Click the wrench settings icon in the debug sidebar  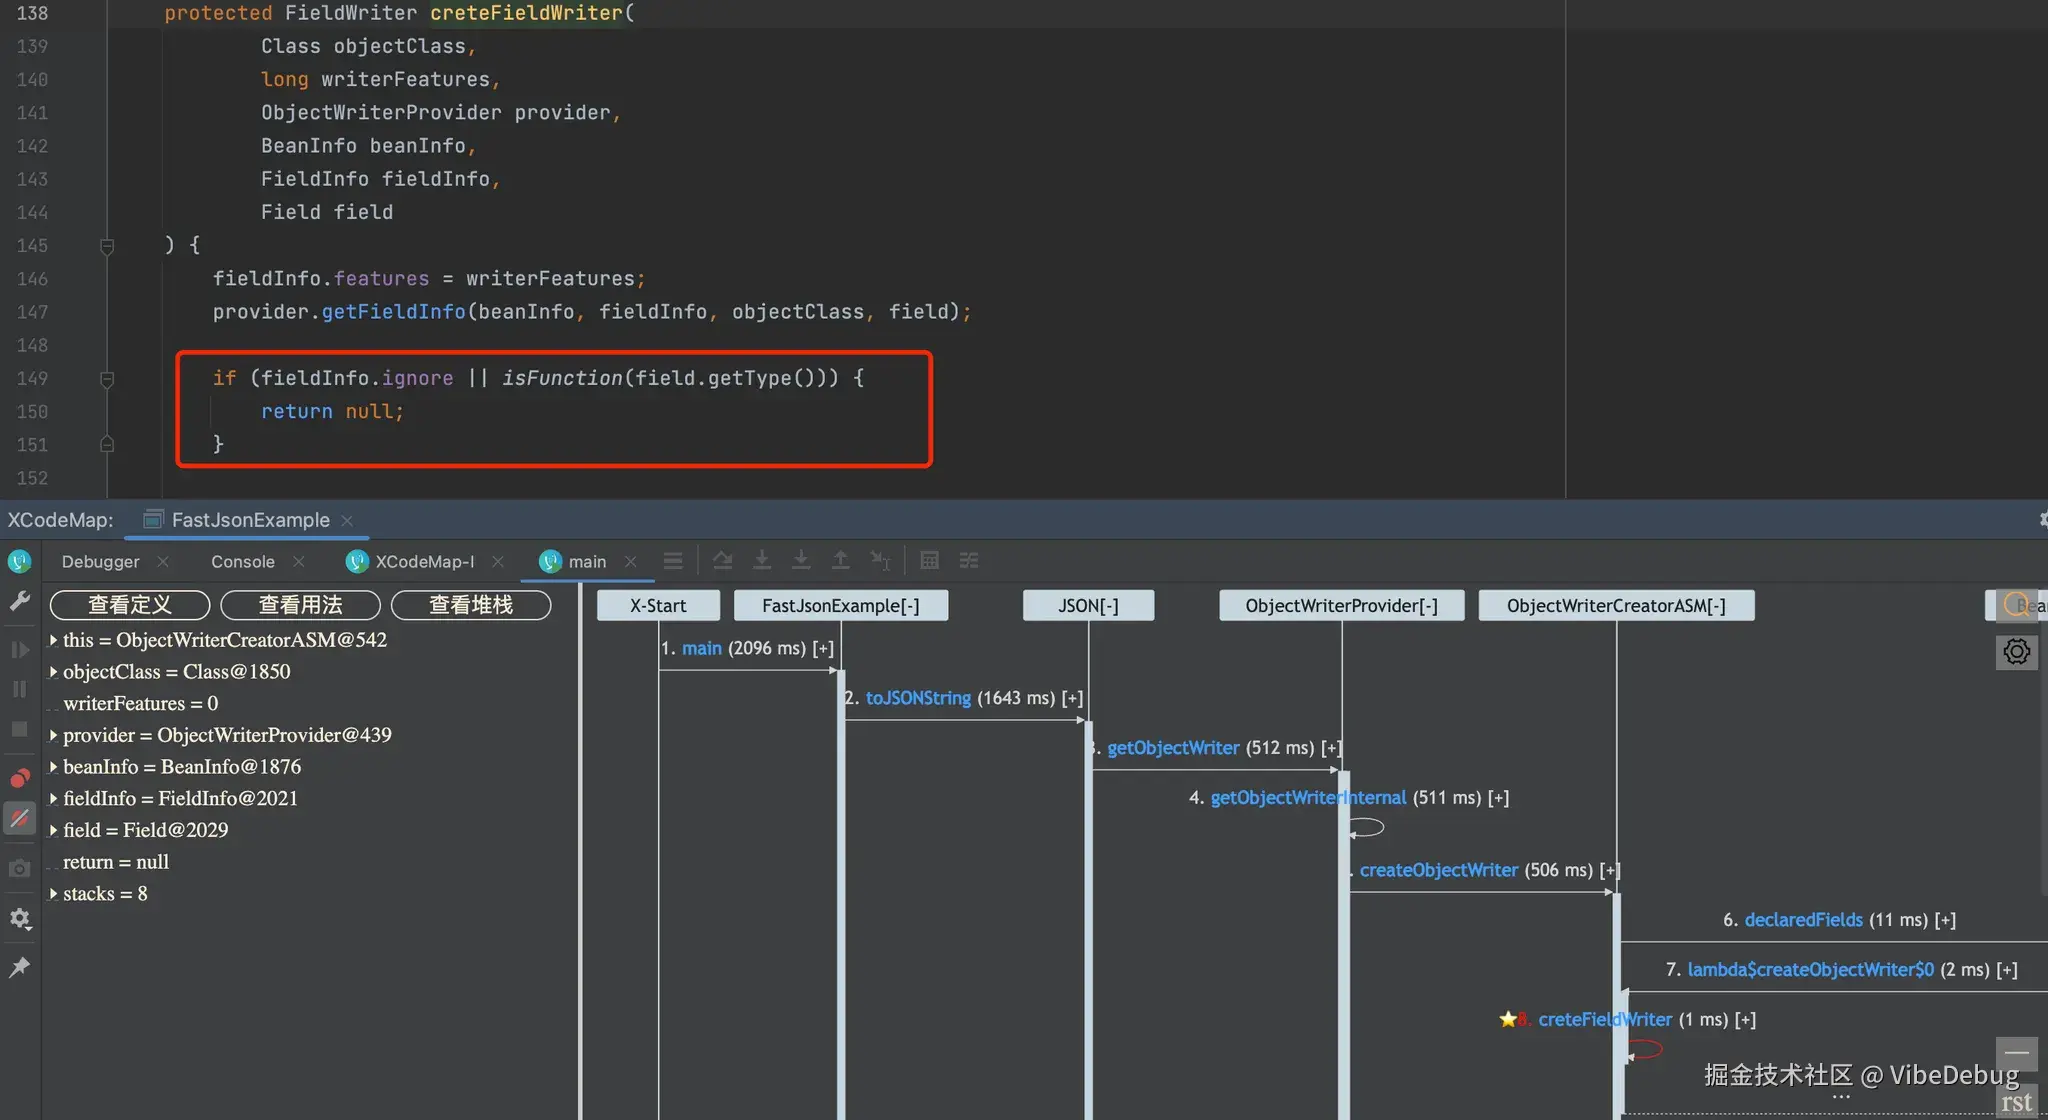tap(19, 600)
